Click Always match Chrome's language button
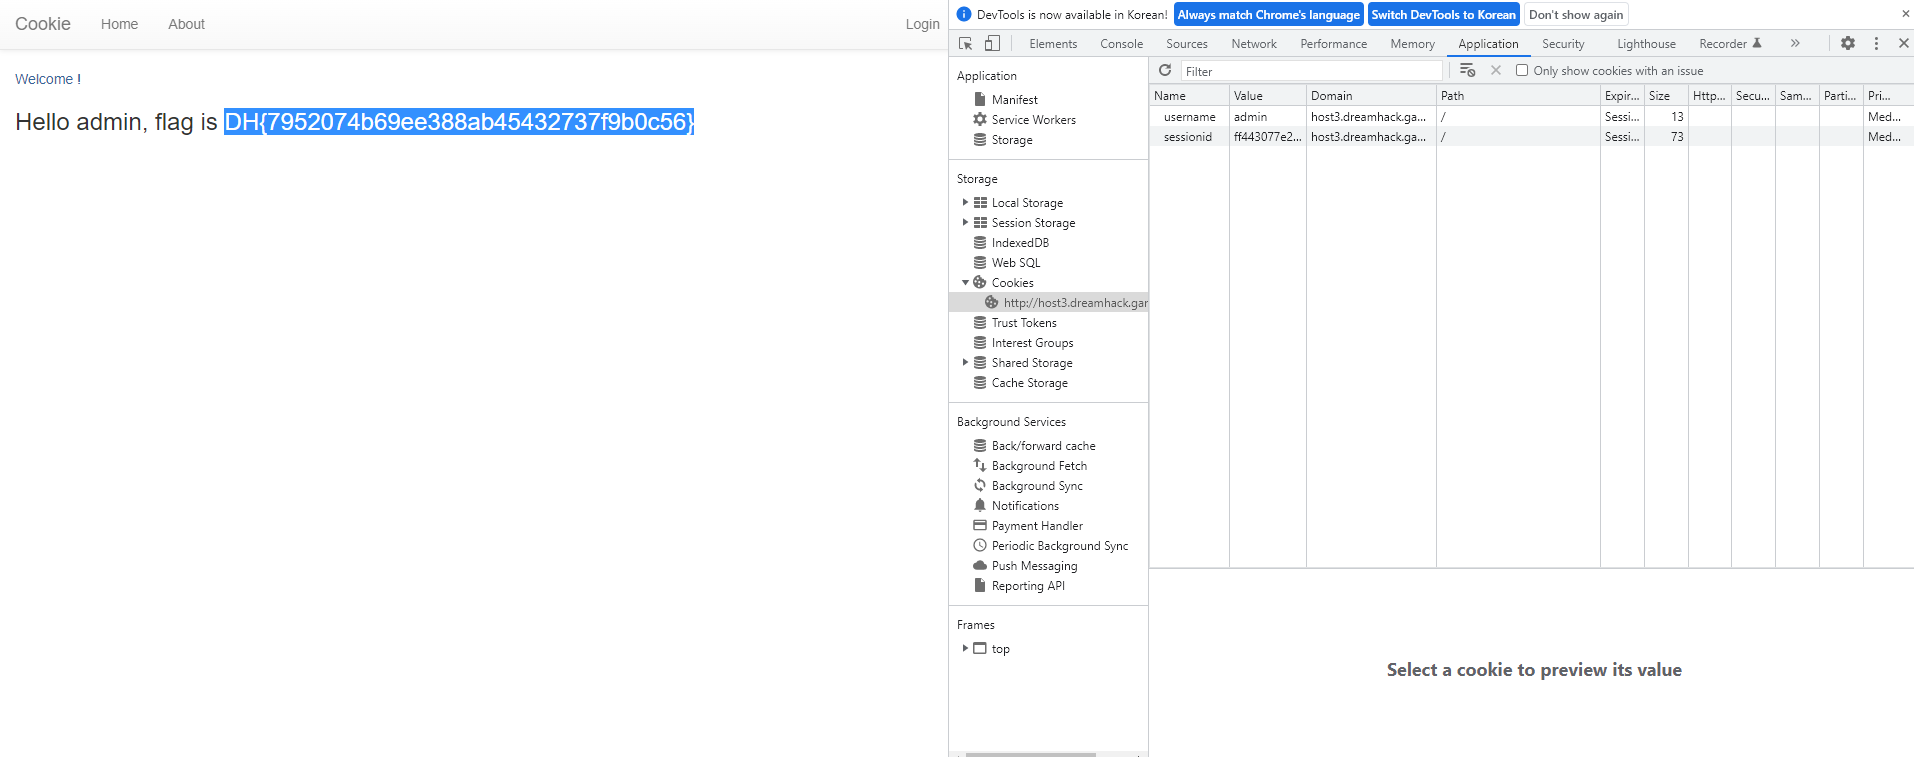The width and height of the screenshot is (1914, 757). [x=1268, y=14]
